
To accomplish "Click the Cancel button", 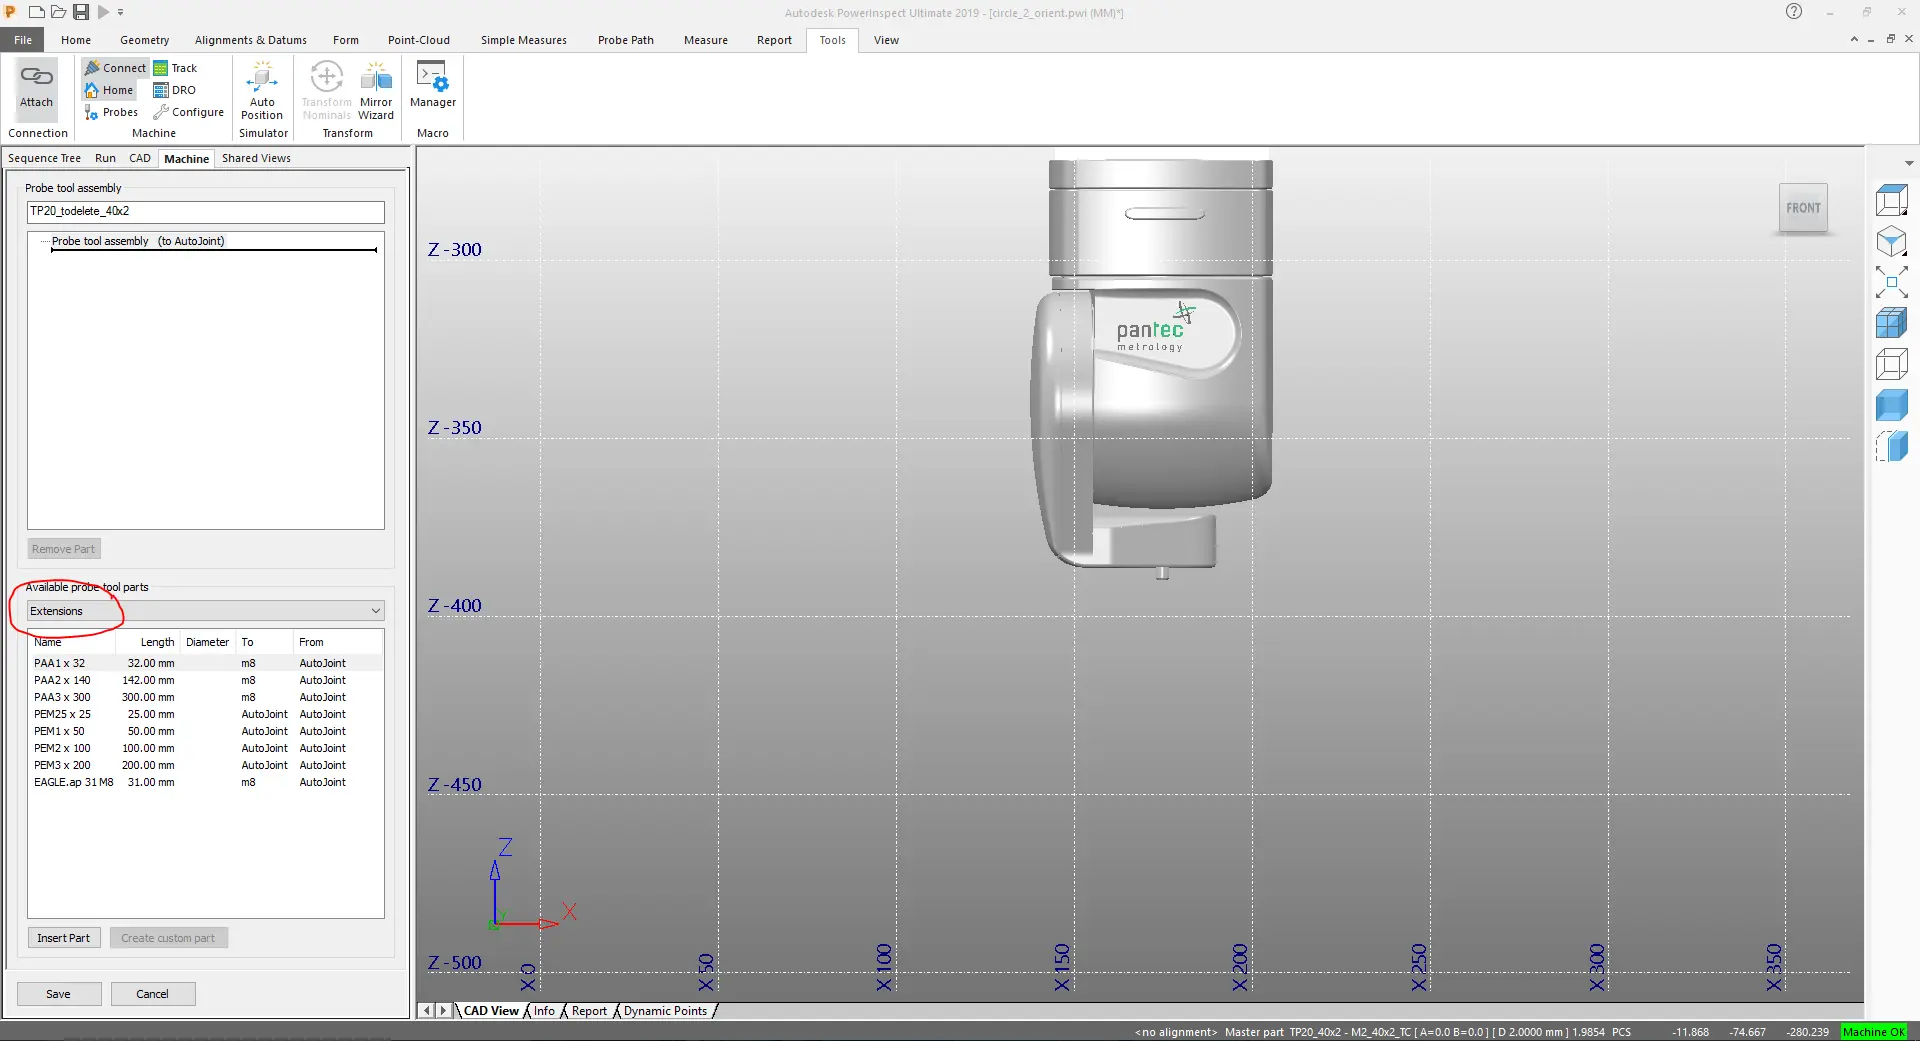I will pyautogui.click(x=152, y=994).
